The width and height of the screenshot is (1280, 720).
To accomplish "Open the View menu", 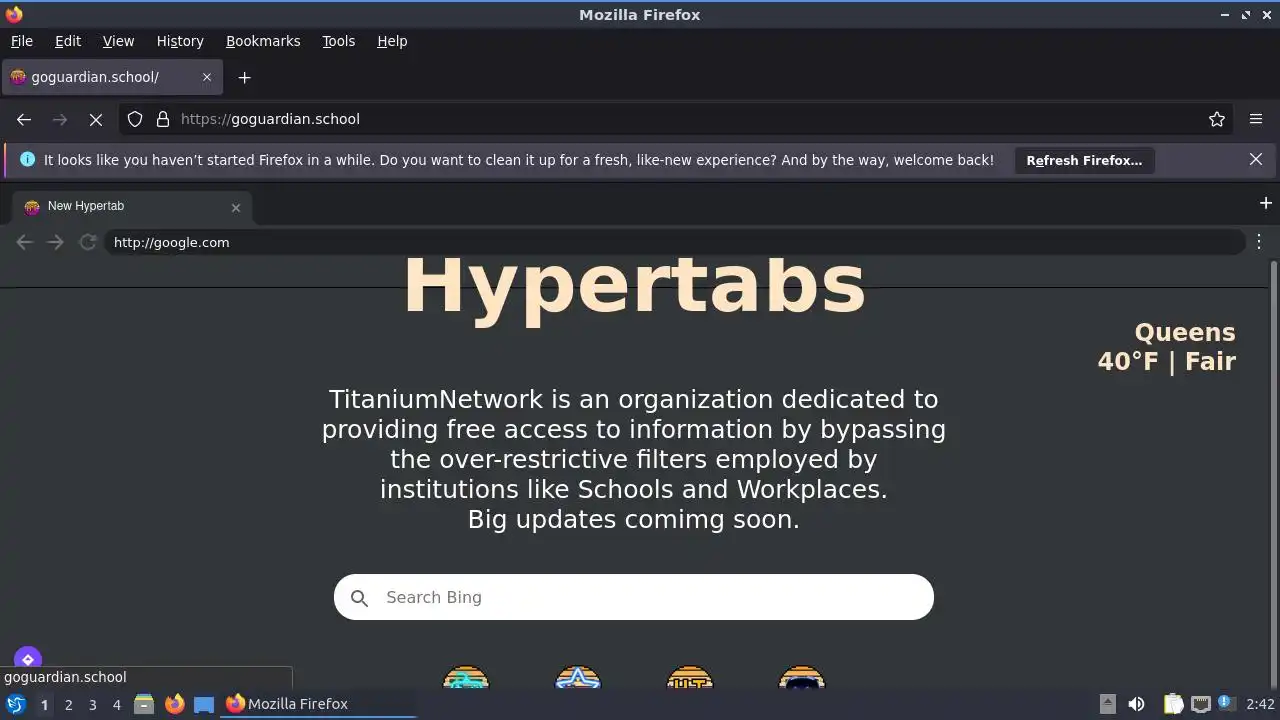I will [x=118, y=41].
